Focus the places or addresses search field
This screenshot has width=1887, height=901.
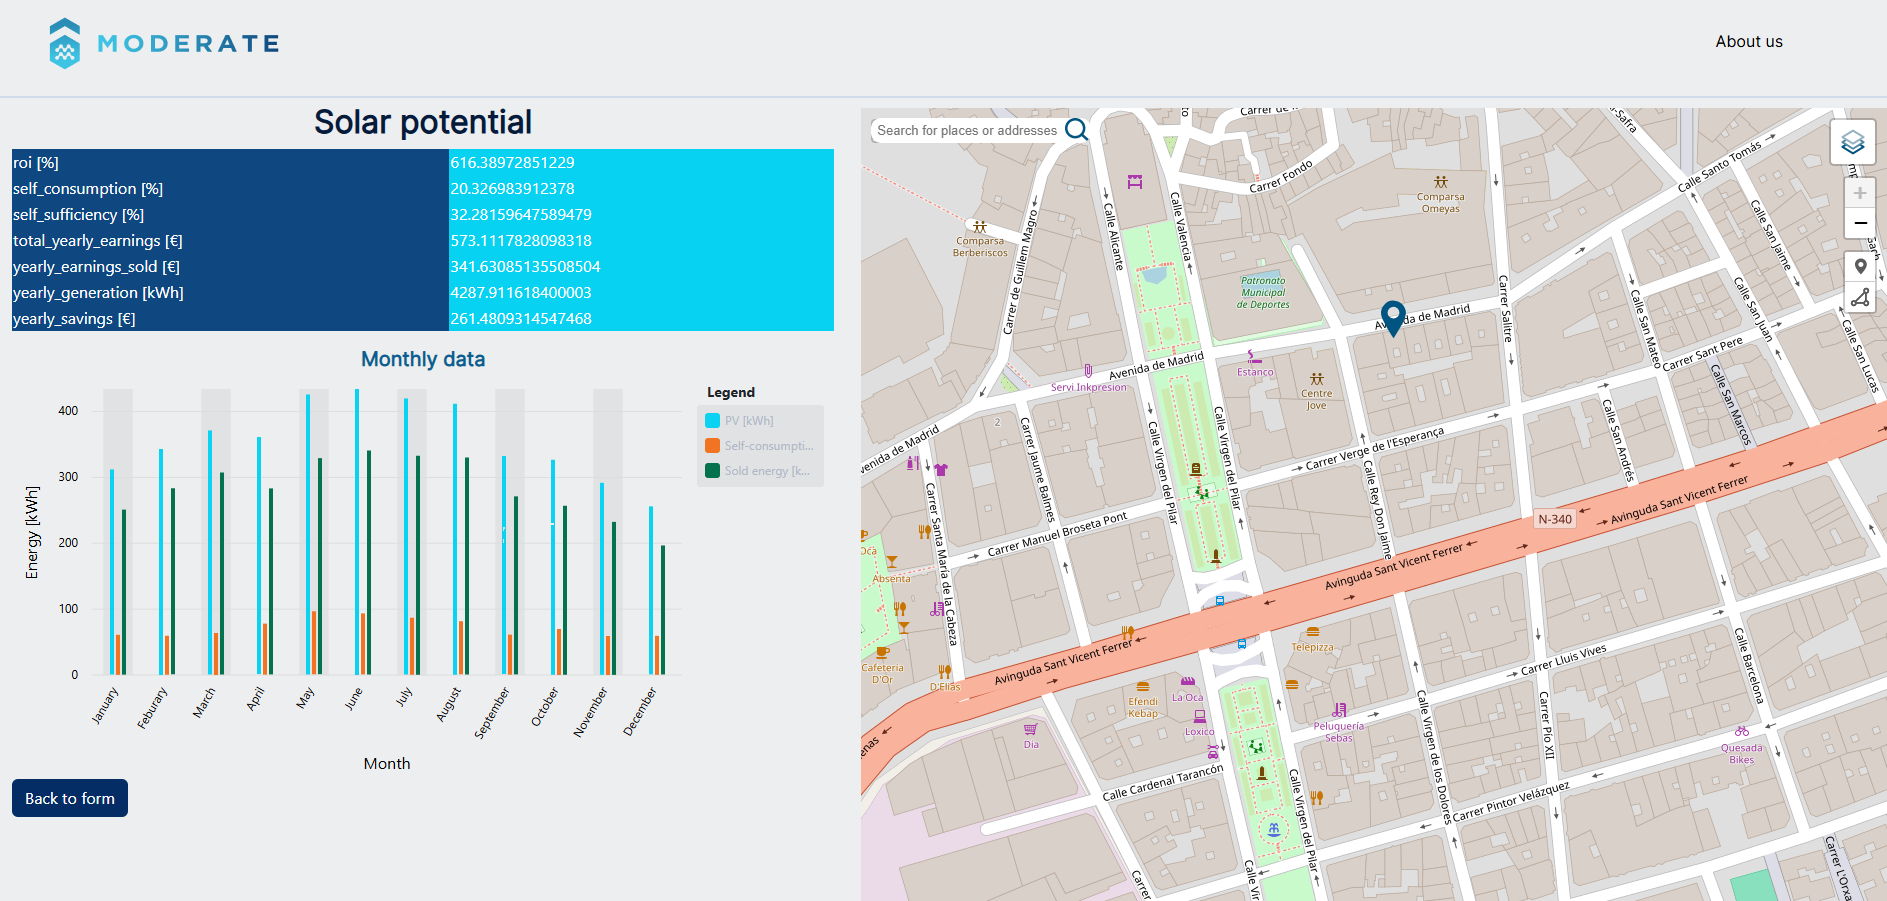click(967, 130)
